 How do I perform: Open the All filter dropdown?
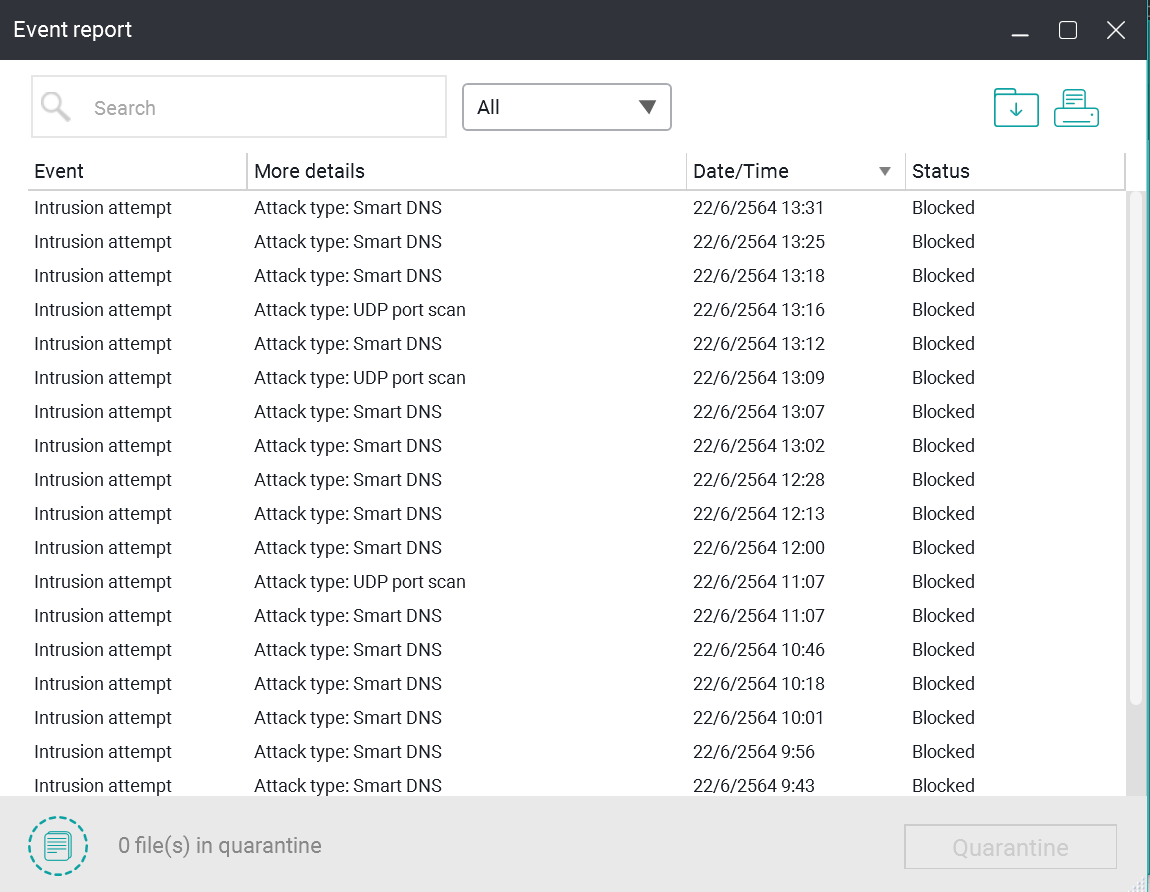coord(566,107)
